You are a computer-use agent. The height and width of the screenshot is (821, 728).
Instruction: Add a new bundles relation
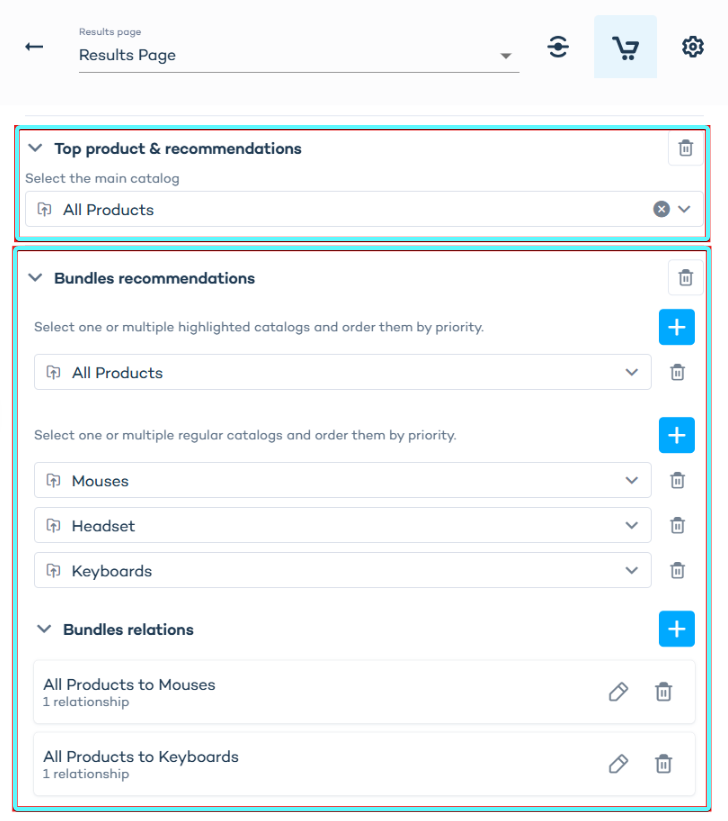677,629
